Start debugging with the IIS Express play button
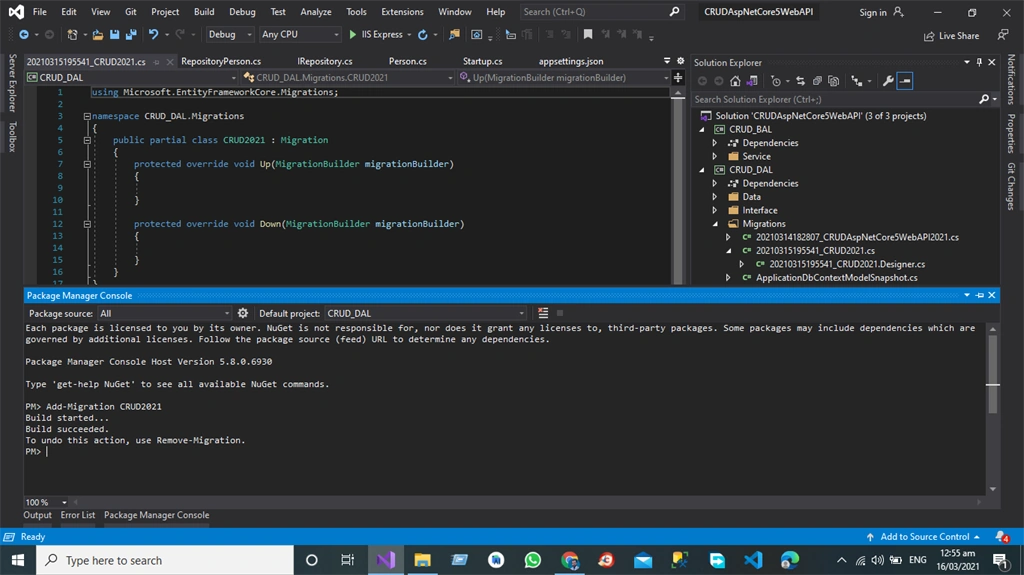The height and width of the screenshot is (575, 1024). 353,35
